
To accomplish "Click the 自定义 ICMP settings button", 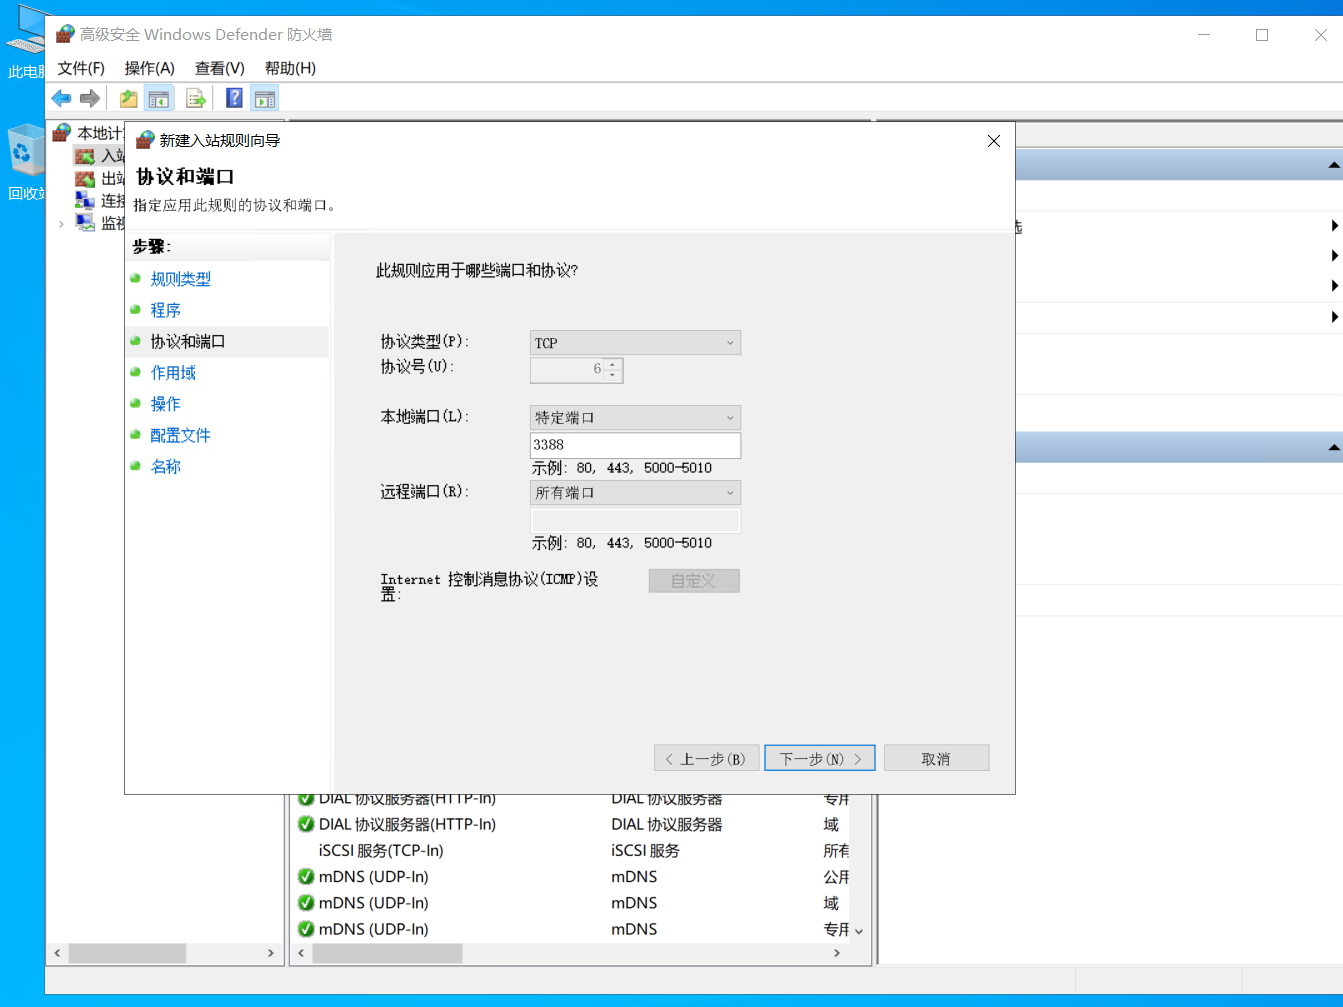I will (694, 581).
